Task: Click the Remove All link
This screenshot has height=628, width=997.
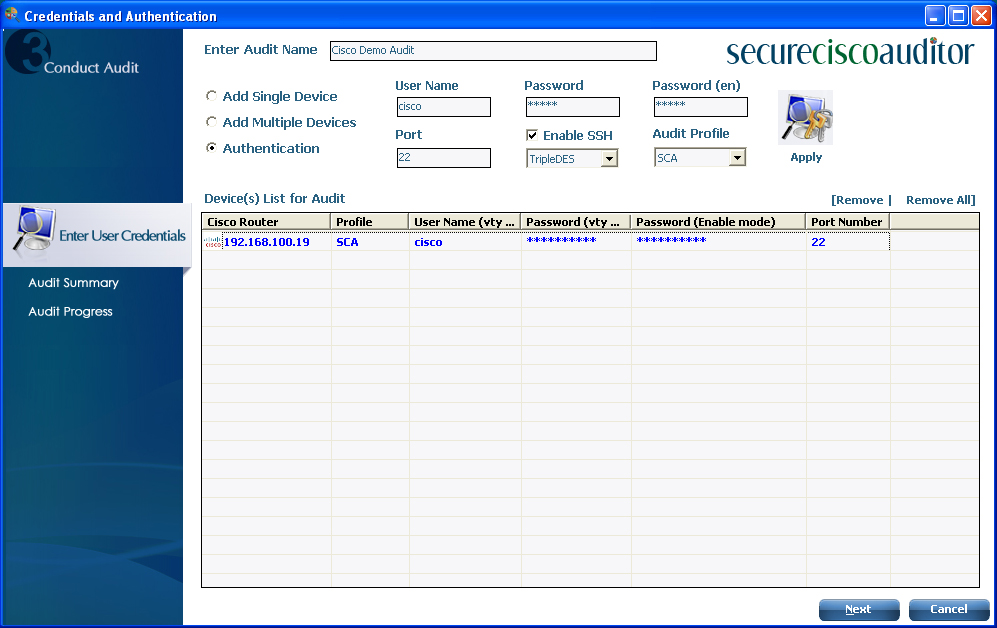Action: click(x=940, y=200)
